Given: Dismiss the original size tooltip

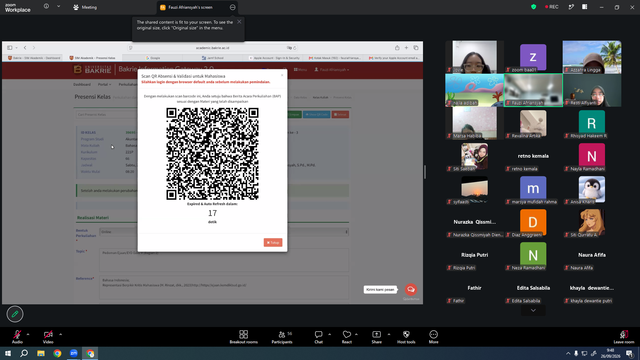Looking at the screenshot, I should tap(239, 22).
